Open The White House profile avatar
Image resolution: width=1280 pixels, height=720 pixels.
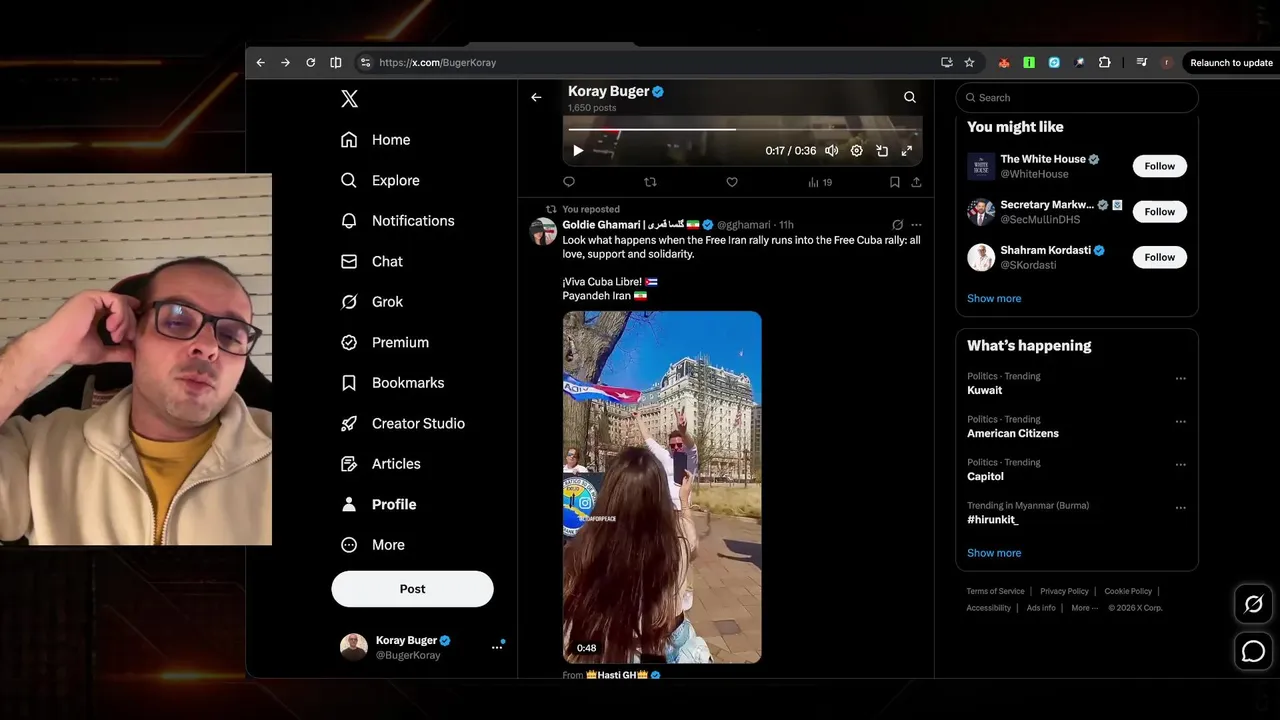click(x=981, y=166)
